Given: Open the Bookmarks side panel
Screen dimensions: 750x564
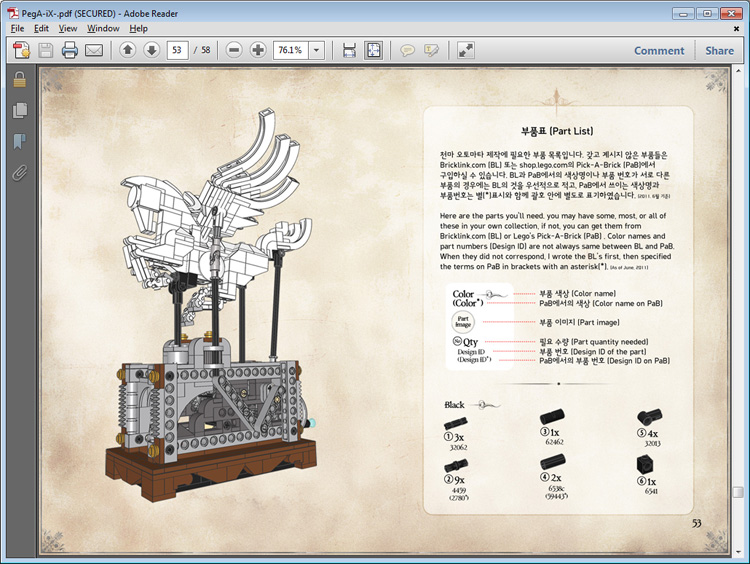Looking at the screenshot, I should (19, 141).
